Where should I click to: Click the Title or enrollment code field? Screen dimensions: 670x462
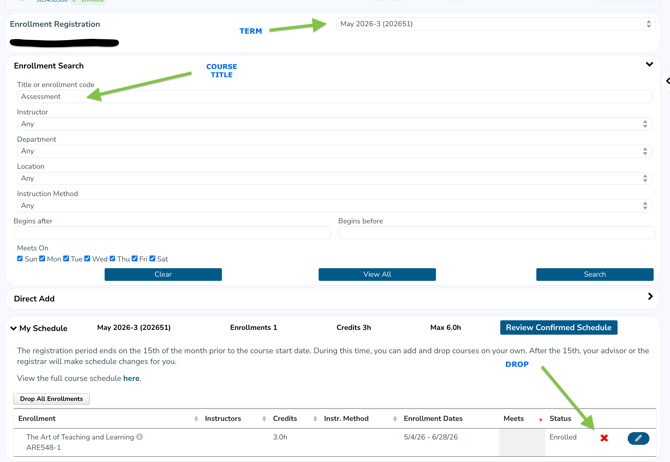pos(334,97)
